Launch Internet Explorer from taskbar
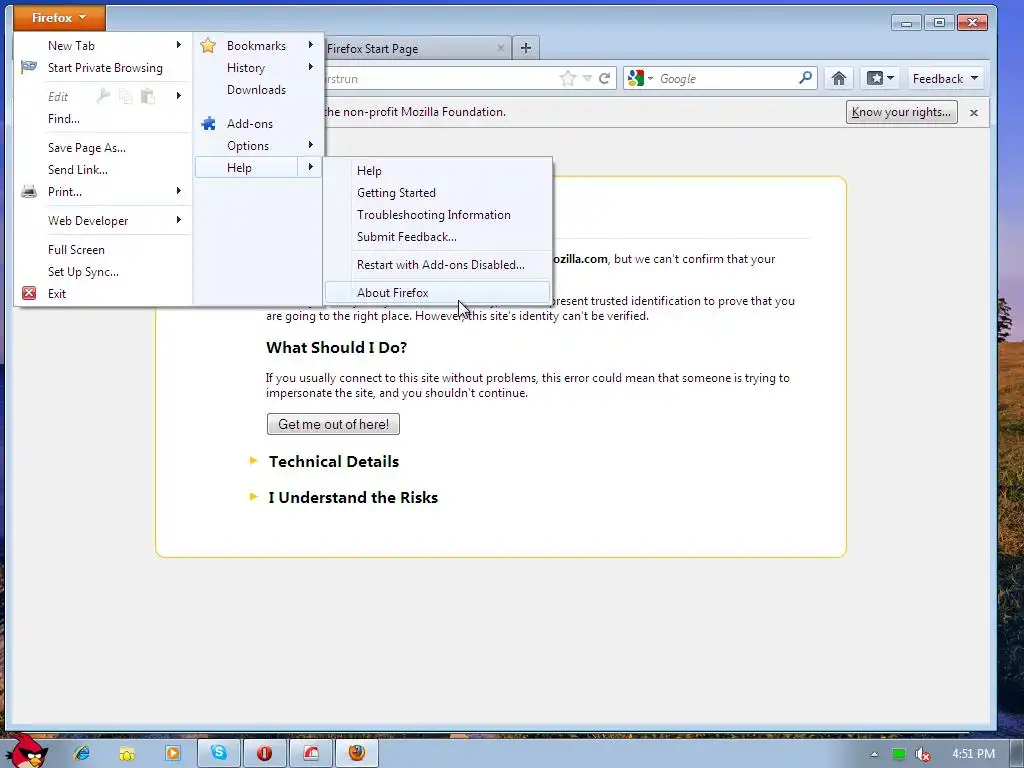The width and height of the screenshot is (1024, 768). 81,753
